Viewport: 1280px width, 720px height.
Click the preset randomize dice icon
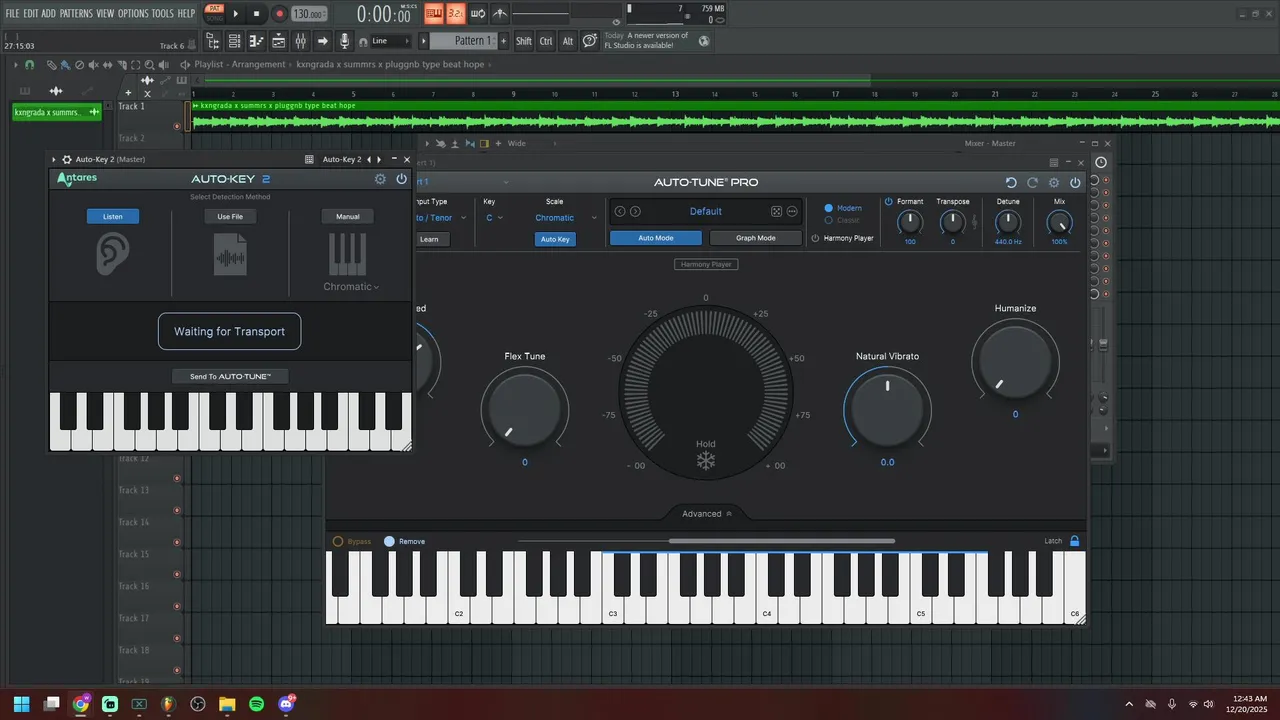pyautogui.click(x=776, y=211)
